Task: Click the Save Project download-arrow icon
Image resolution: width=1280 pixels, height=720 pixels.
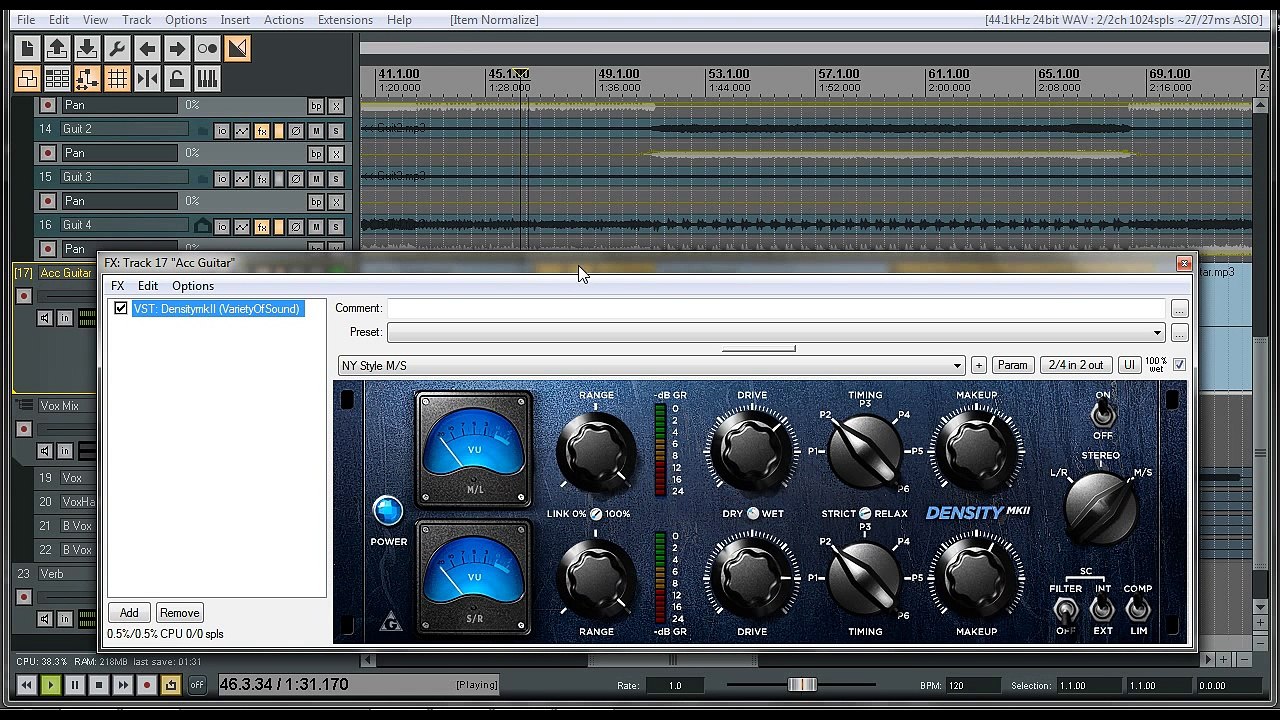Action: coord(87,48)
